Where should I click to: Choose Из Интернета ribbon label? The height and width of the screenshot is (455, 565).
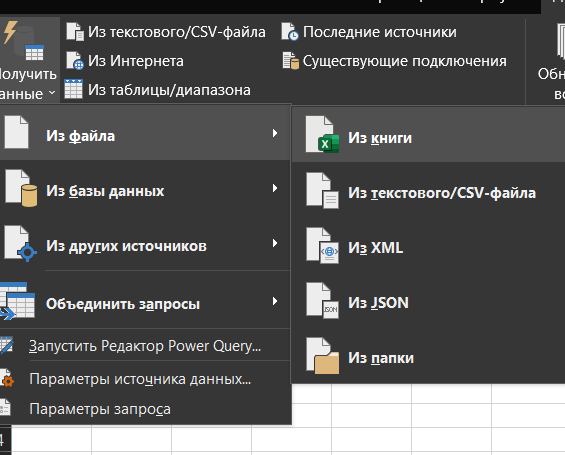click(x=136, y=61)
